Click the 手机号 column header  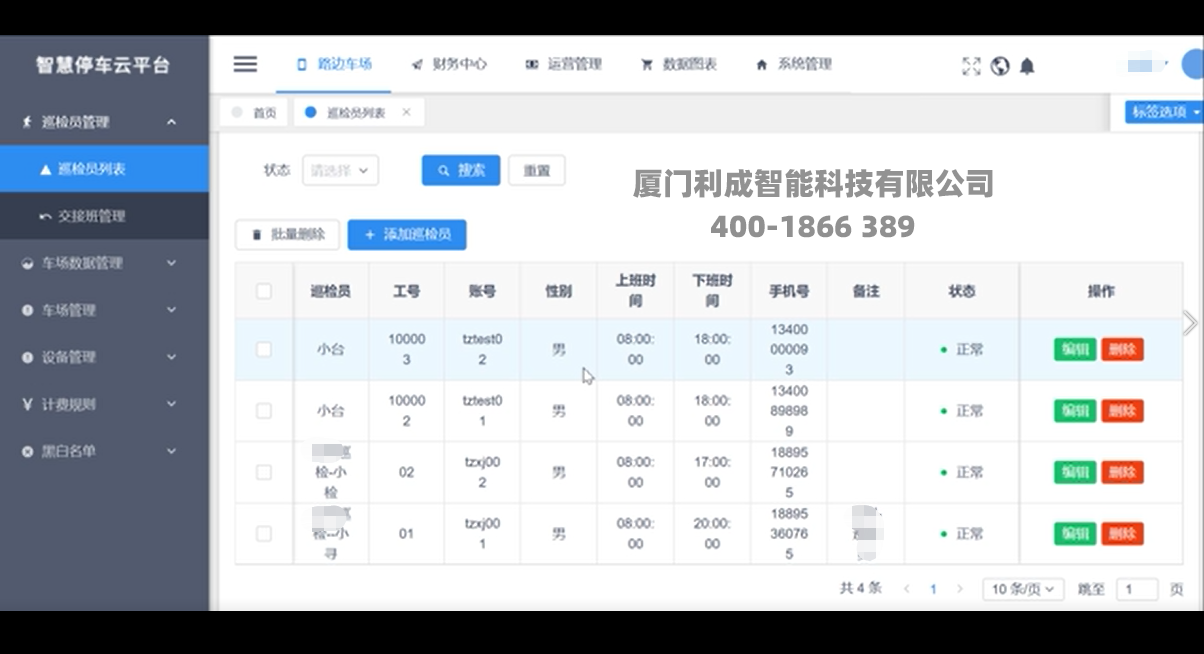[x=789, y=291]
